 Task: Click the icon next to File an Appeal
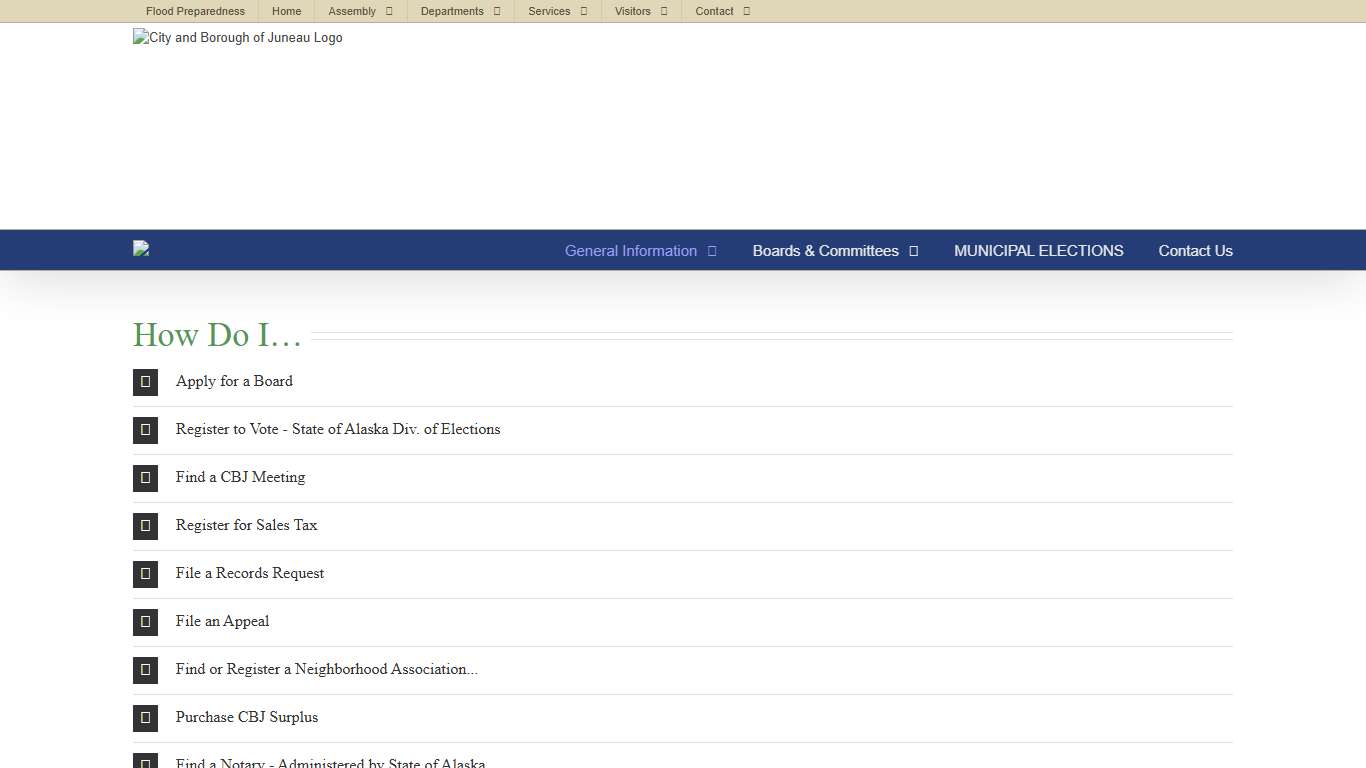point(145,622)
